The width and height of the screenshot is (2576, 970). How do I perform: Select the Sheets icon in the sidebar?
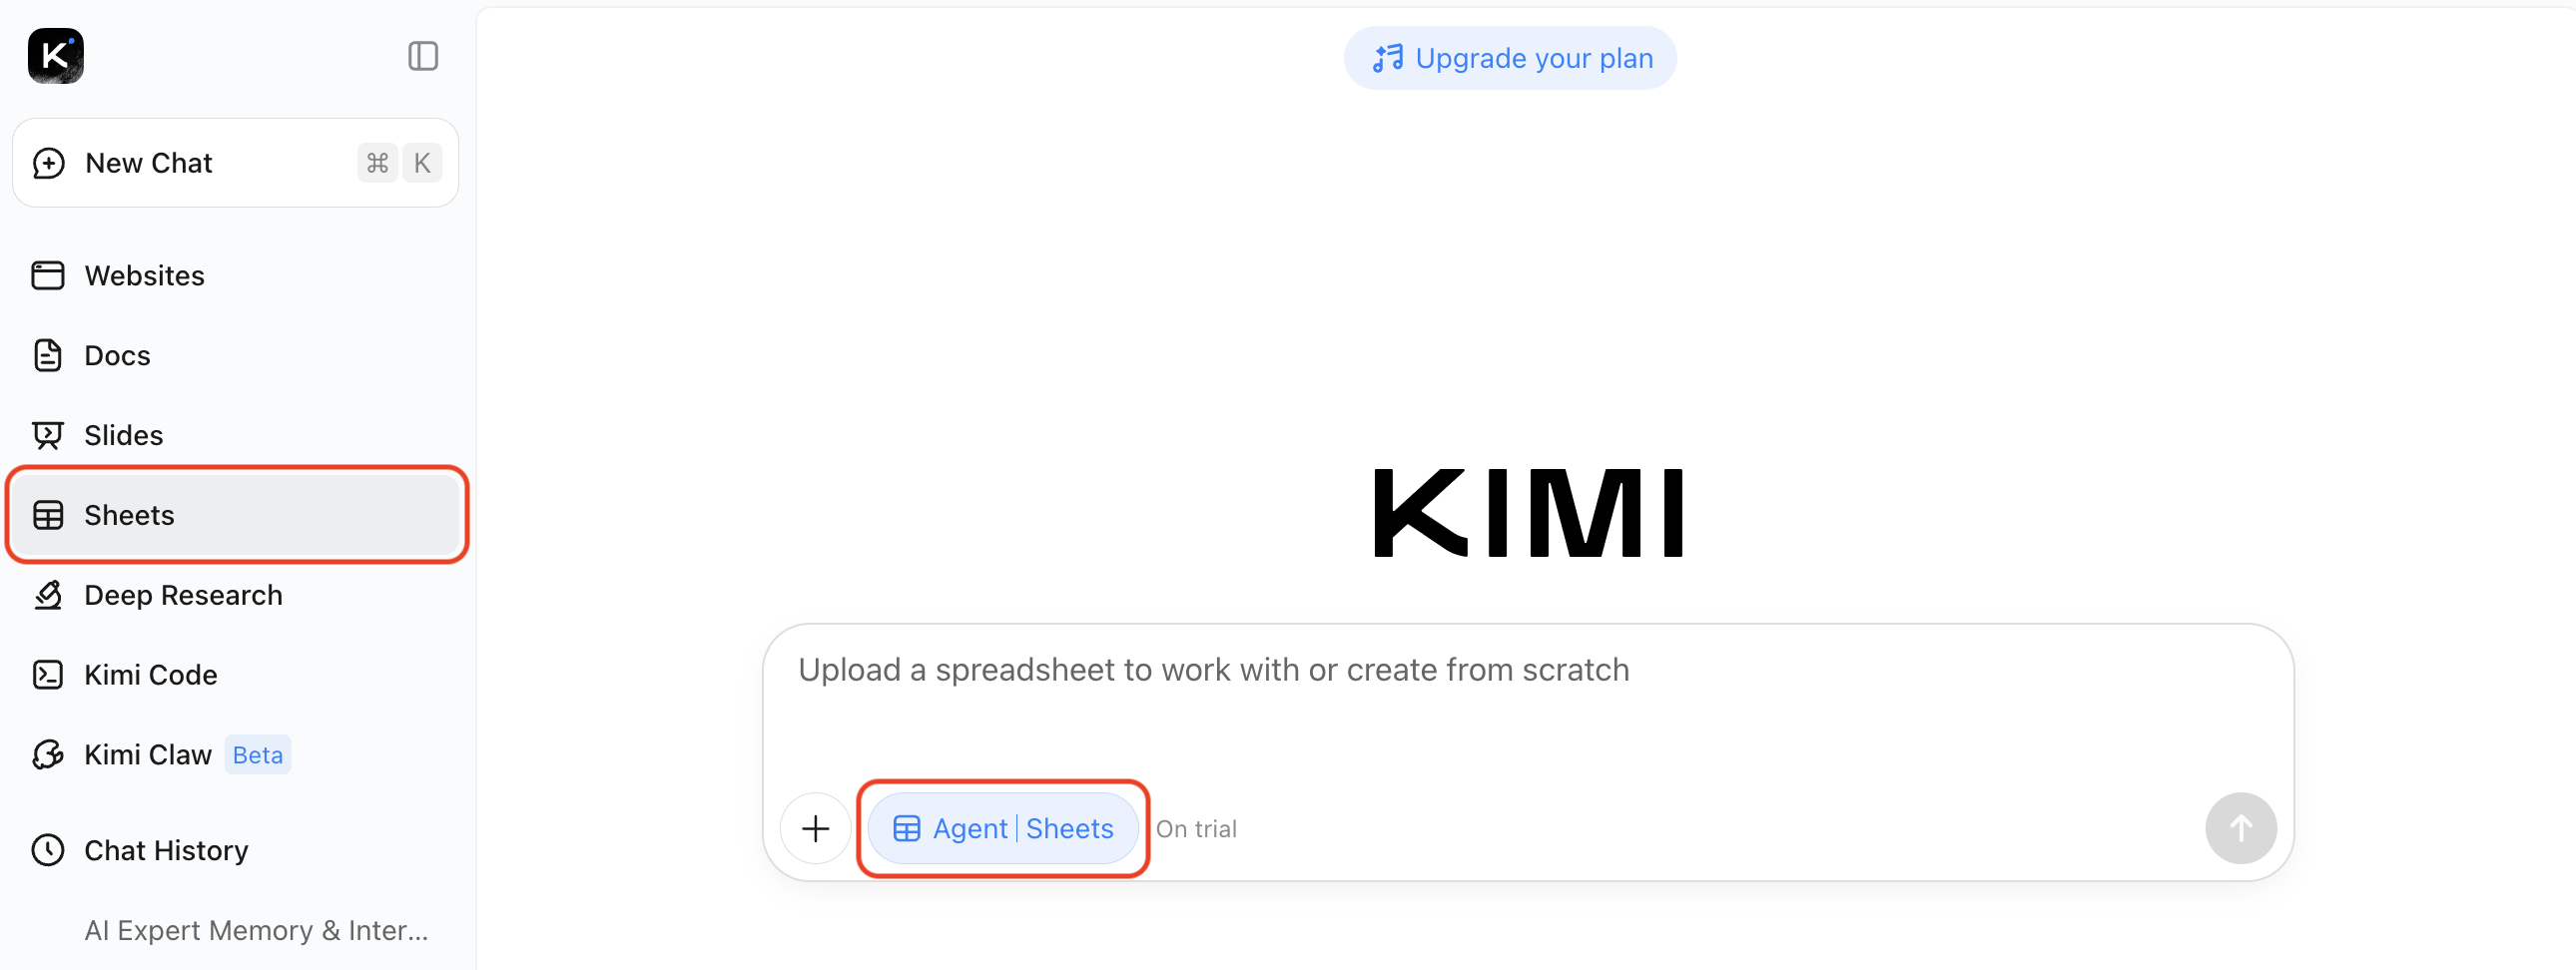(47, 514)
